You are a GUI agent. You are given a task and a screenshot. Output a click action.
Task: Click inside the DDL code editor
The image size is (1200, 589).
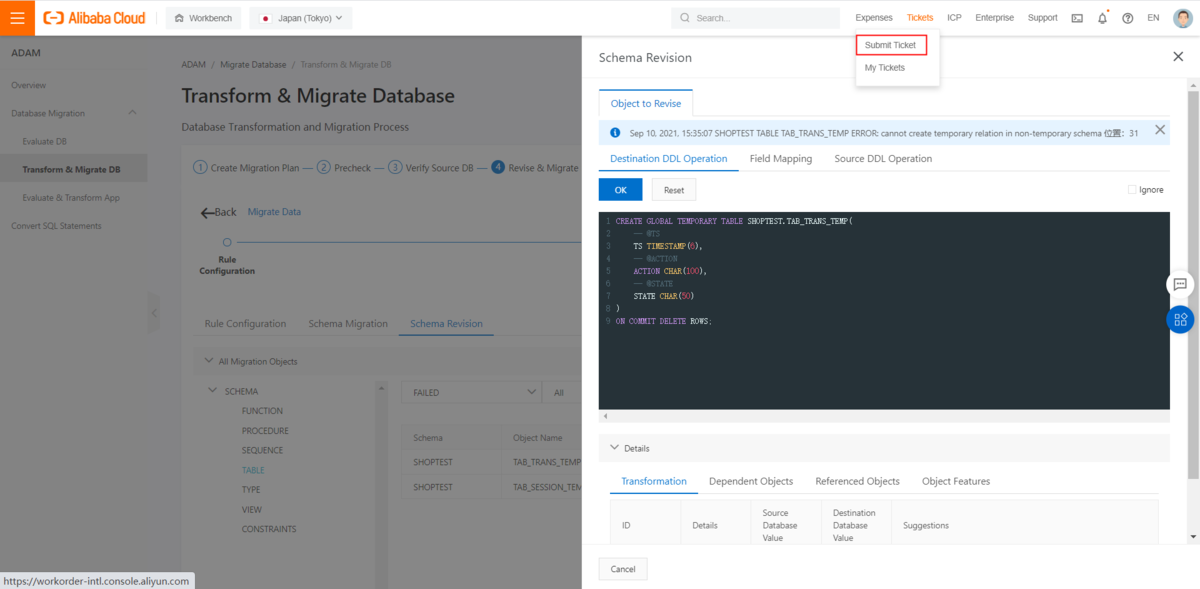884,310
